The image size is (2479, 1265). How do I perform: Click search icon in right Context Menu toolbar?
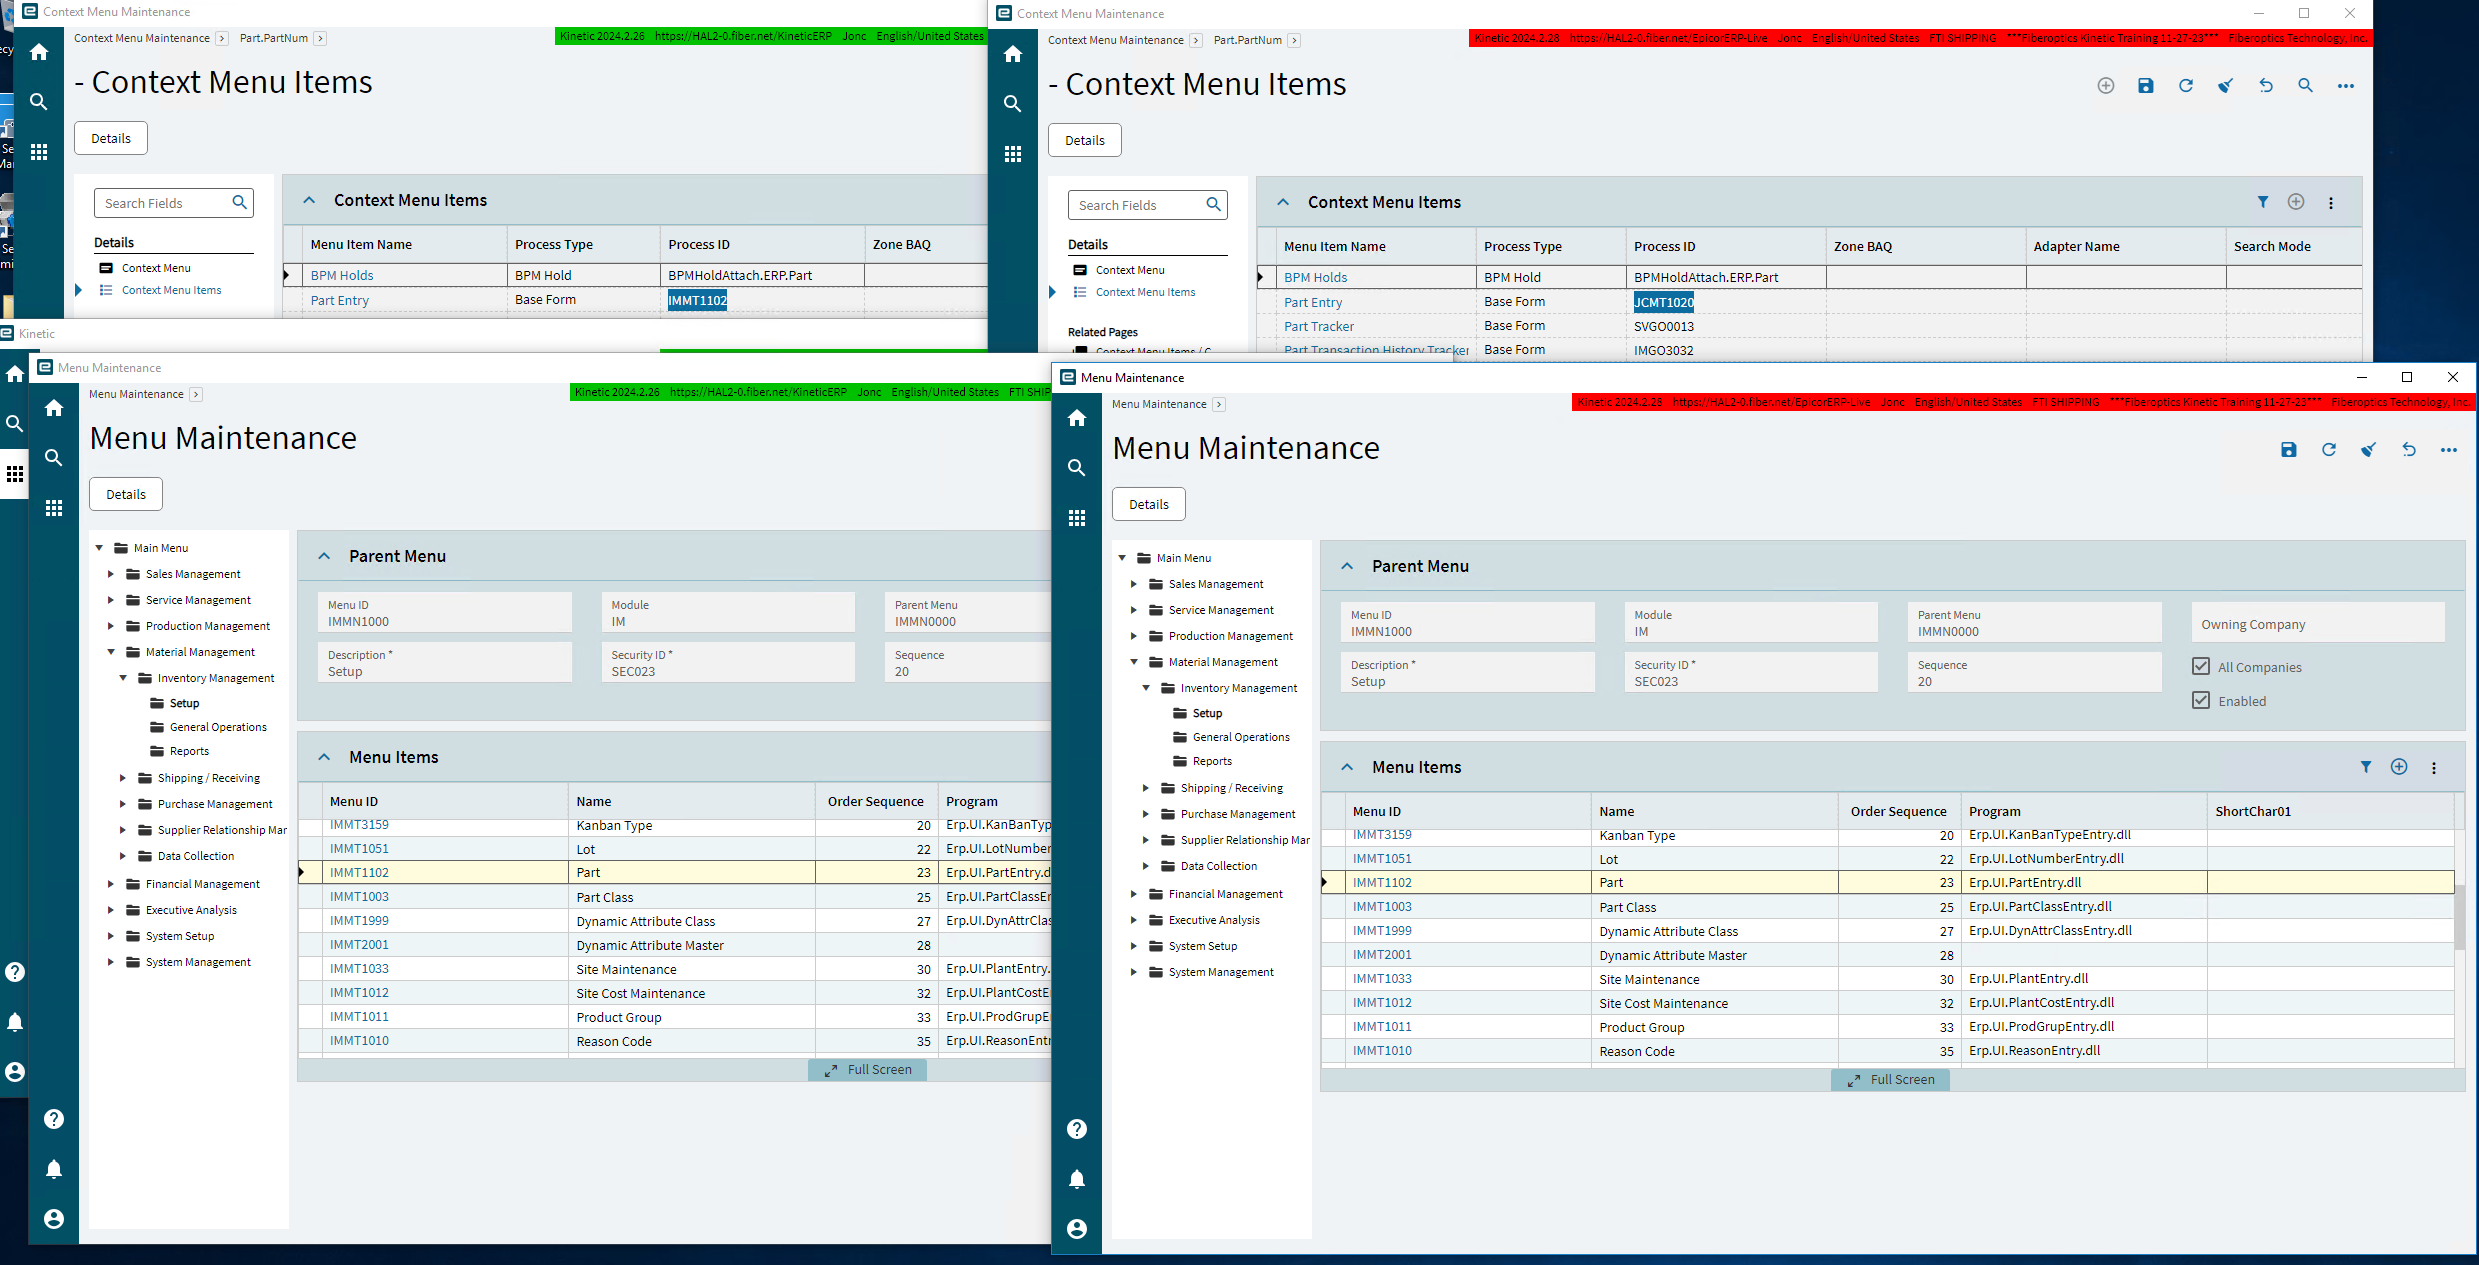2305,86
